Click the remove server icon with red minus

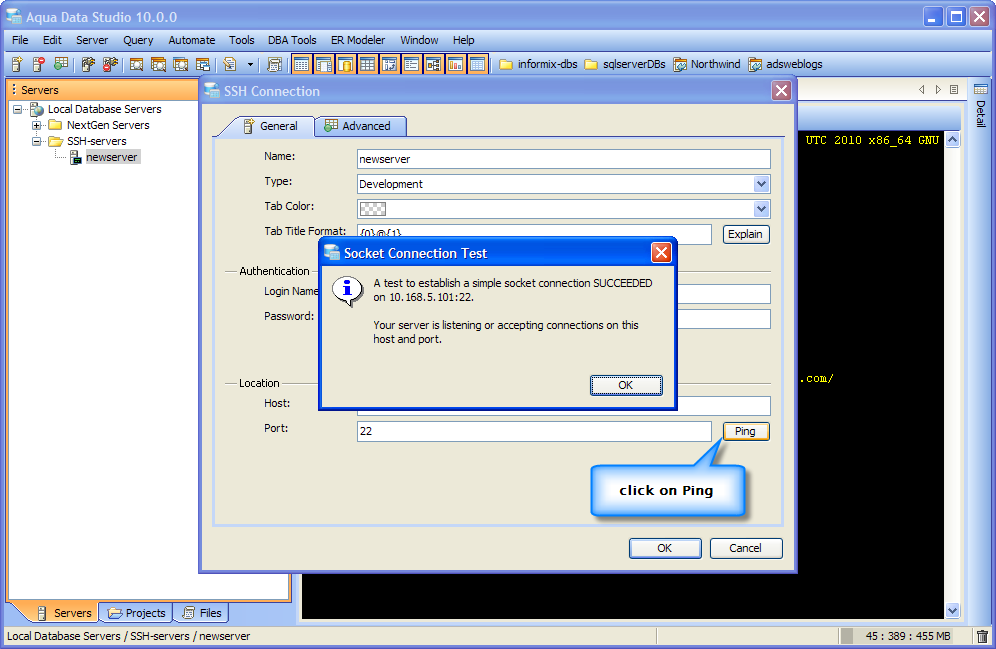[x=39, y=64]
